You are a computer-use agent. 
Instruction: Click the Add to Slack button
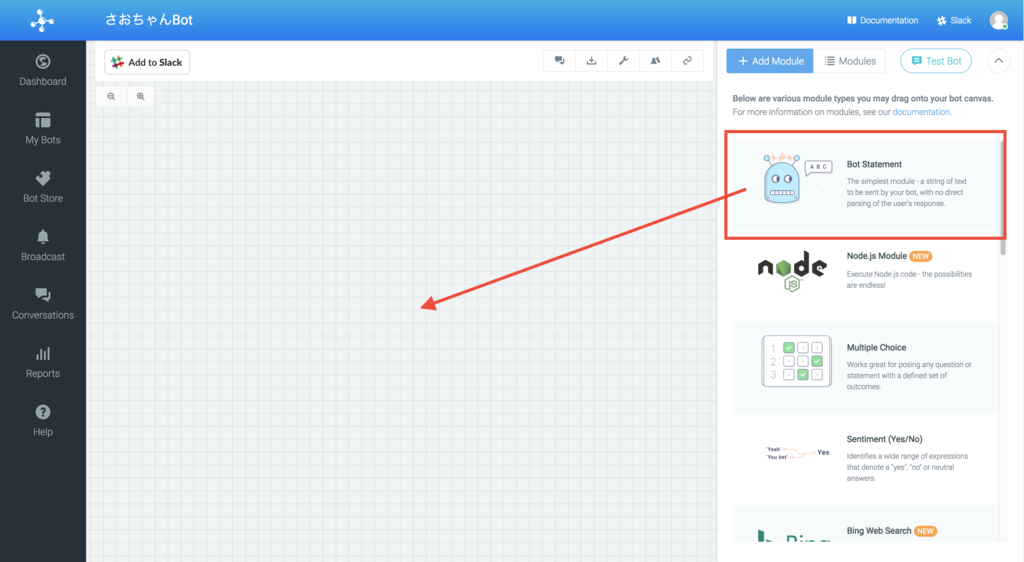[x=147, y=62]
